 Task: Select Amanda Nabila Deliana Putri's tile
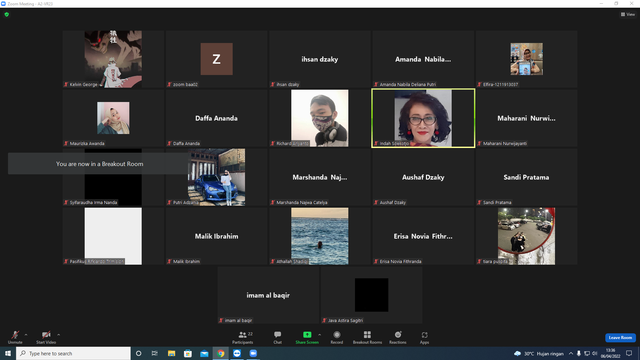click(423, 59)
